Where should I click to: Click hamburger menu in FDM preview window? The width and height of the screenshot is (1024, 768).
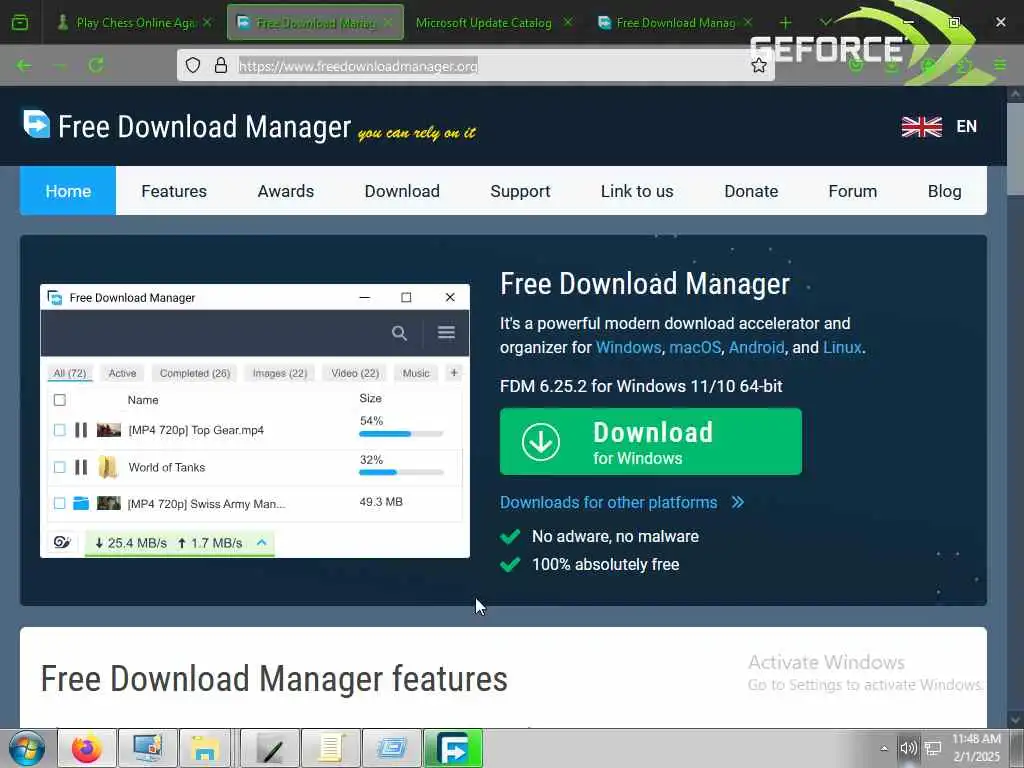click(446, 332)
